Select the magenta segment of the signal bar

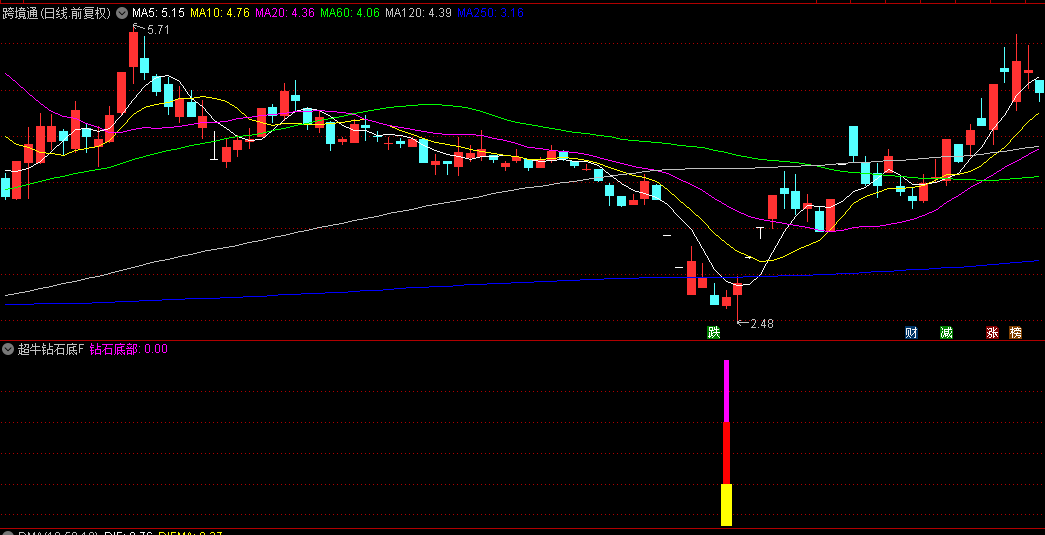[726, 391]
